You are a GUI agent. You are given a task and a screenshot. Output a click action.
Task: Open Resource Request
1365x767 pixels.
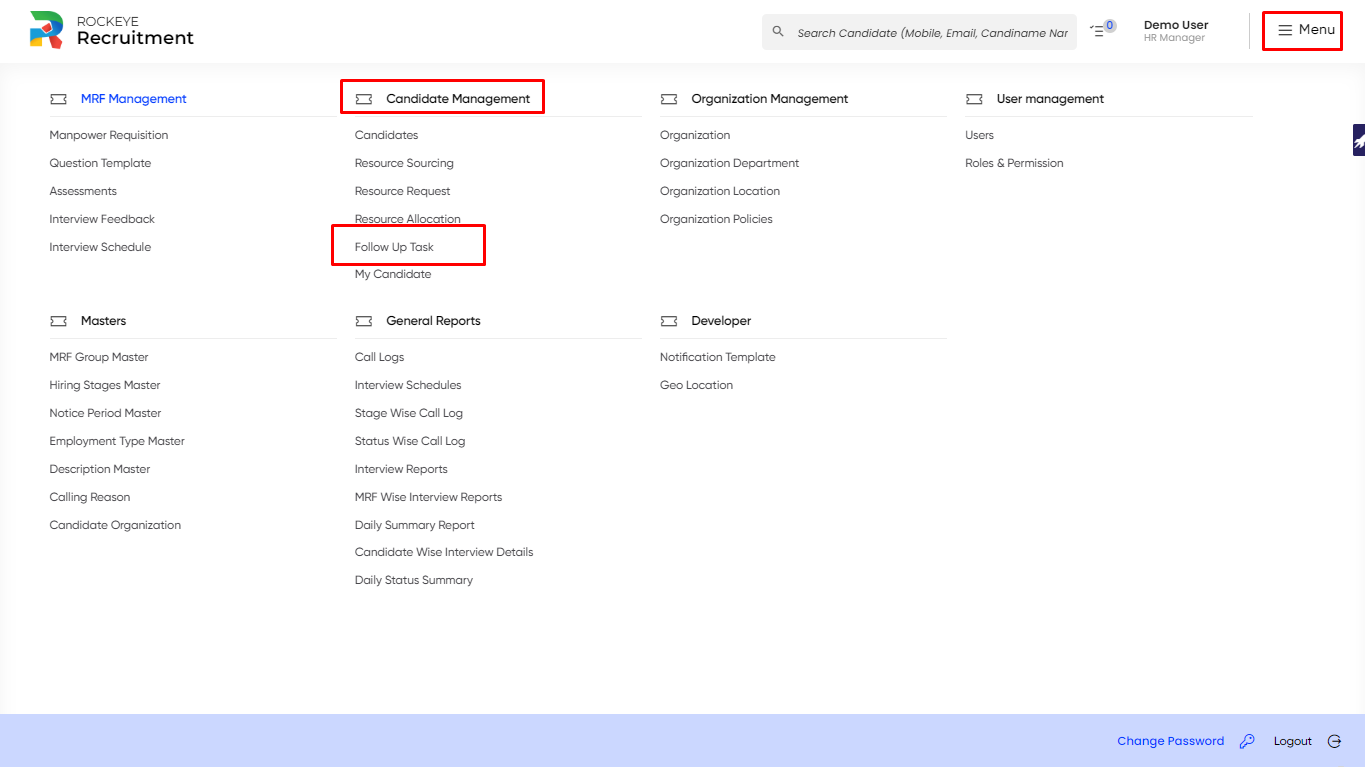tap(402, 191)
